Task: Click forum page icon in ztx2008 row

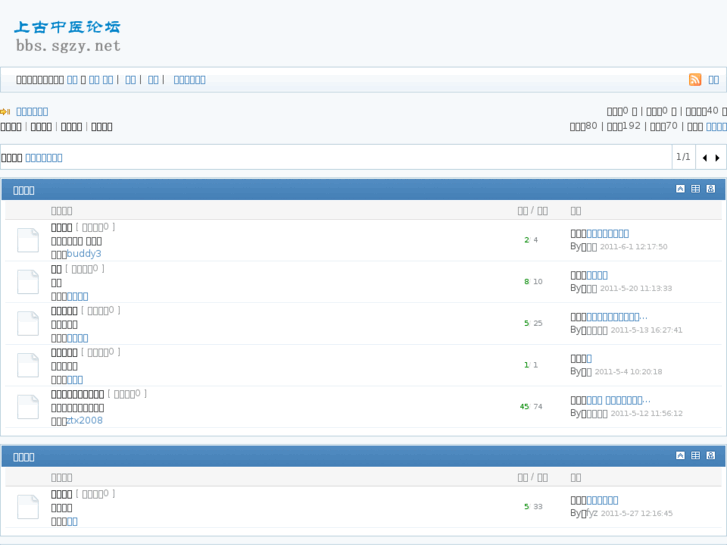Action: [x=28, y=407]
